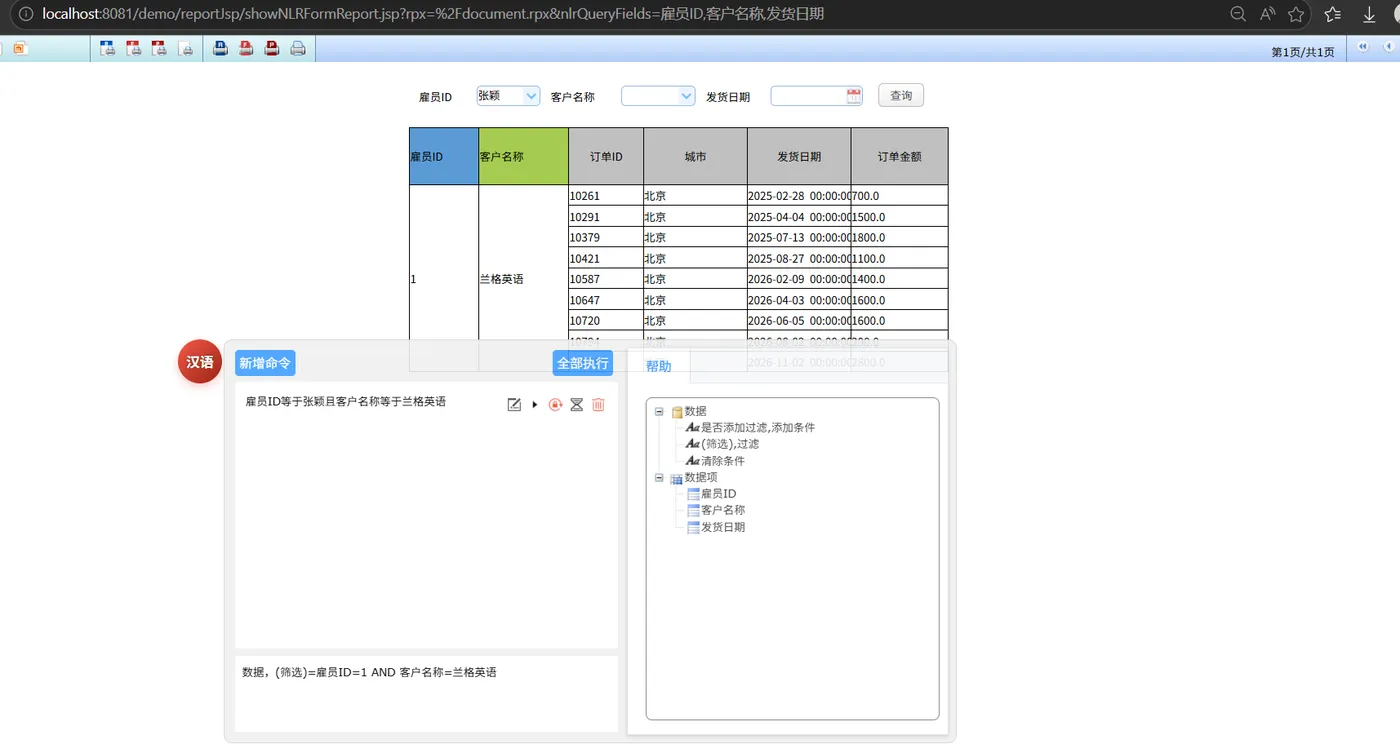Open the calendar picker for 发货日期
The width and height of the screenshot is (1400, 744).
pyautogui.click(x=854, y=96)
